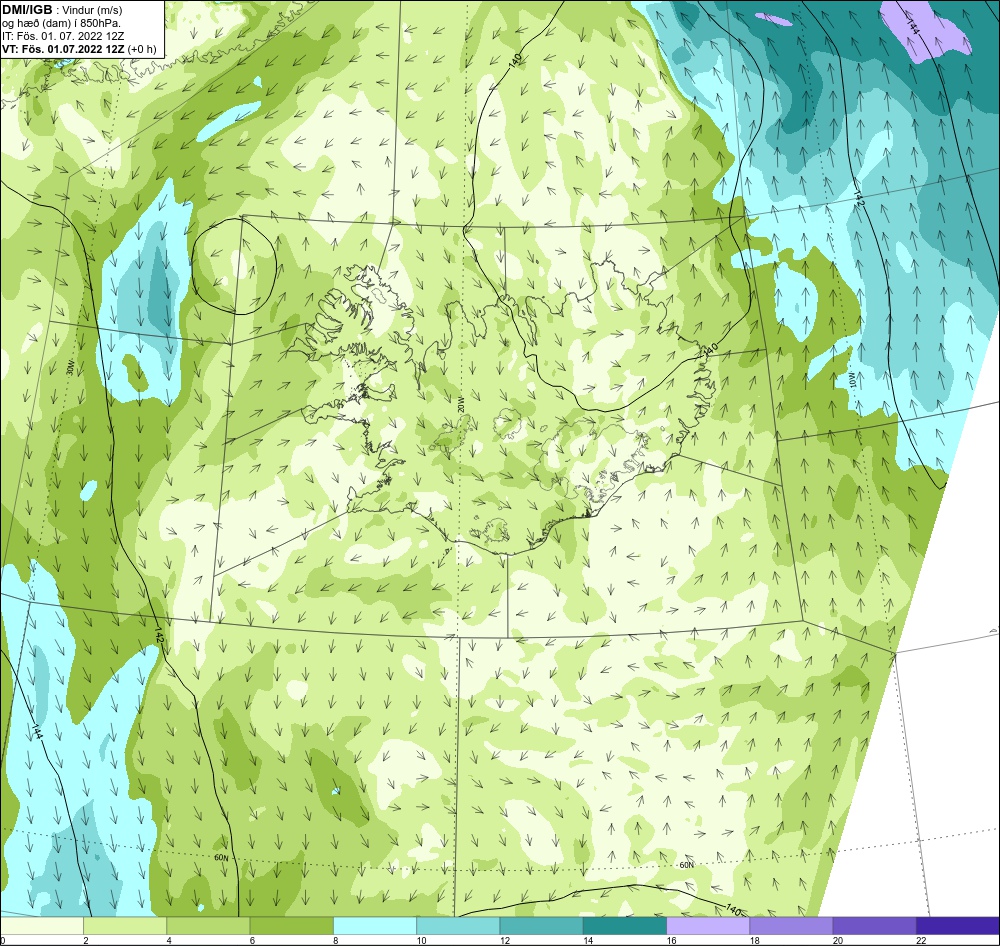Click the dark indigo legend swatch above 22
The width and height of the screenshot is (1000, 946).
[958, 925]
